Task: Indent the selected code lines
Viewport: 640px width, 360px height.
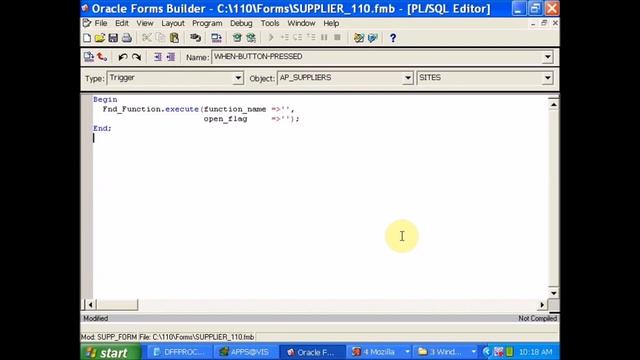Action: click(x=158, y=57)
